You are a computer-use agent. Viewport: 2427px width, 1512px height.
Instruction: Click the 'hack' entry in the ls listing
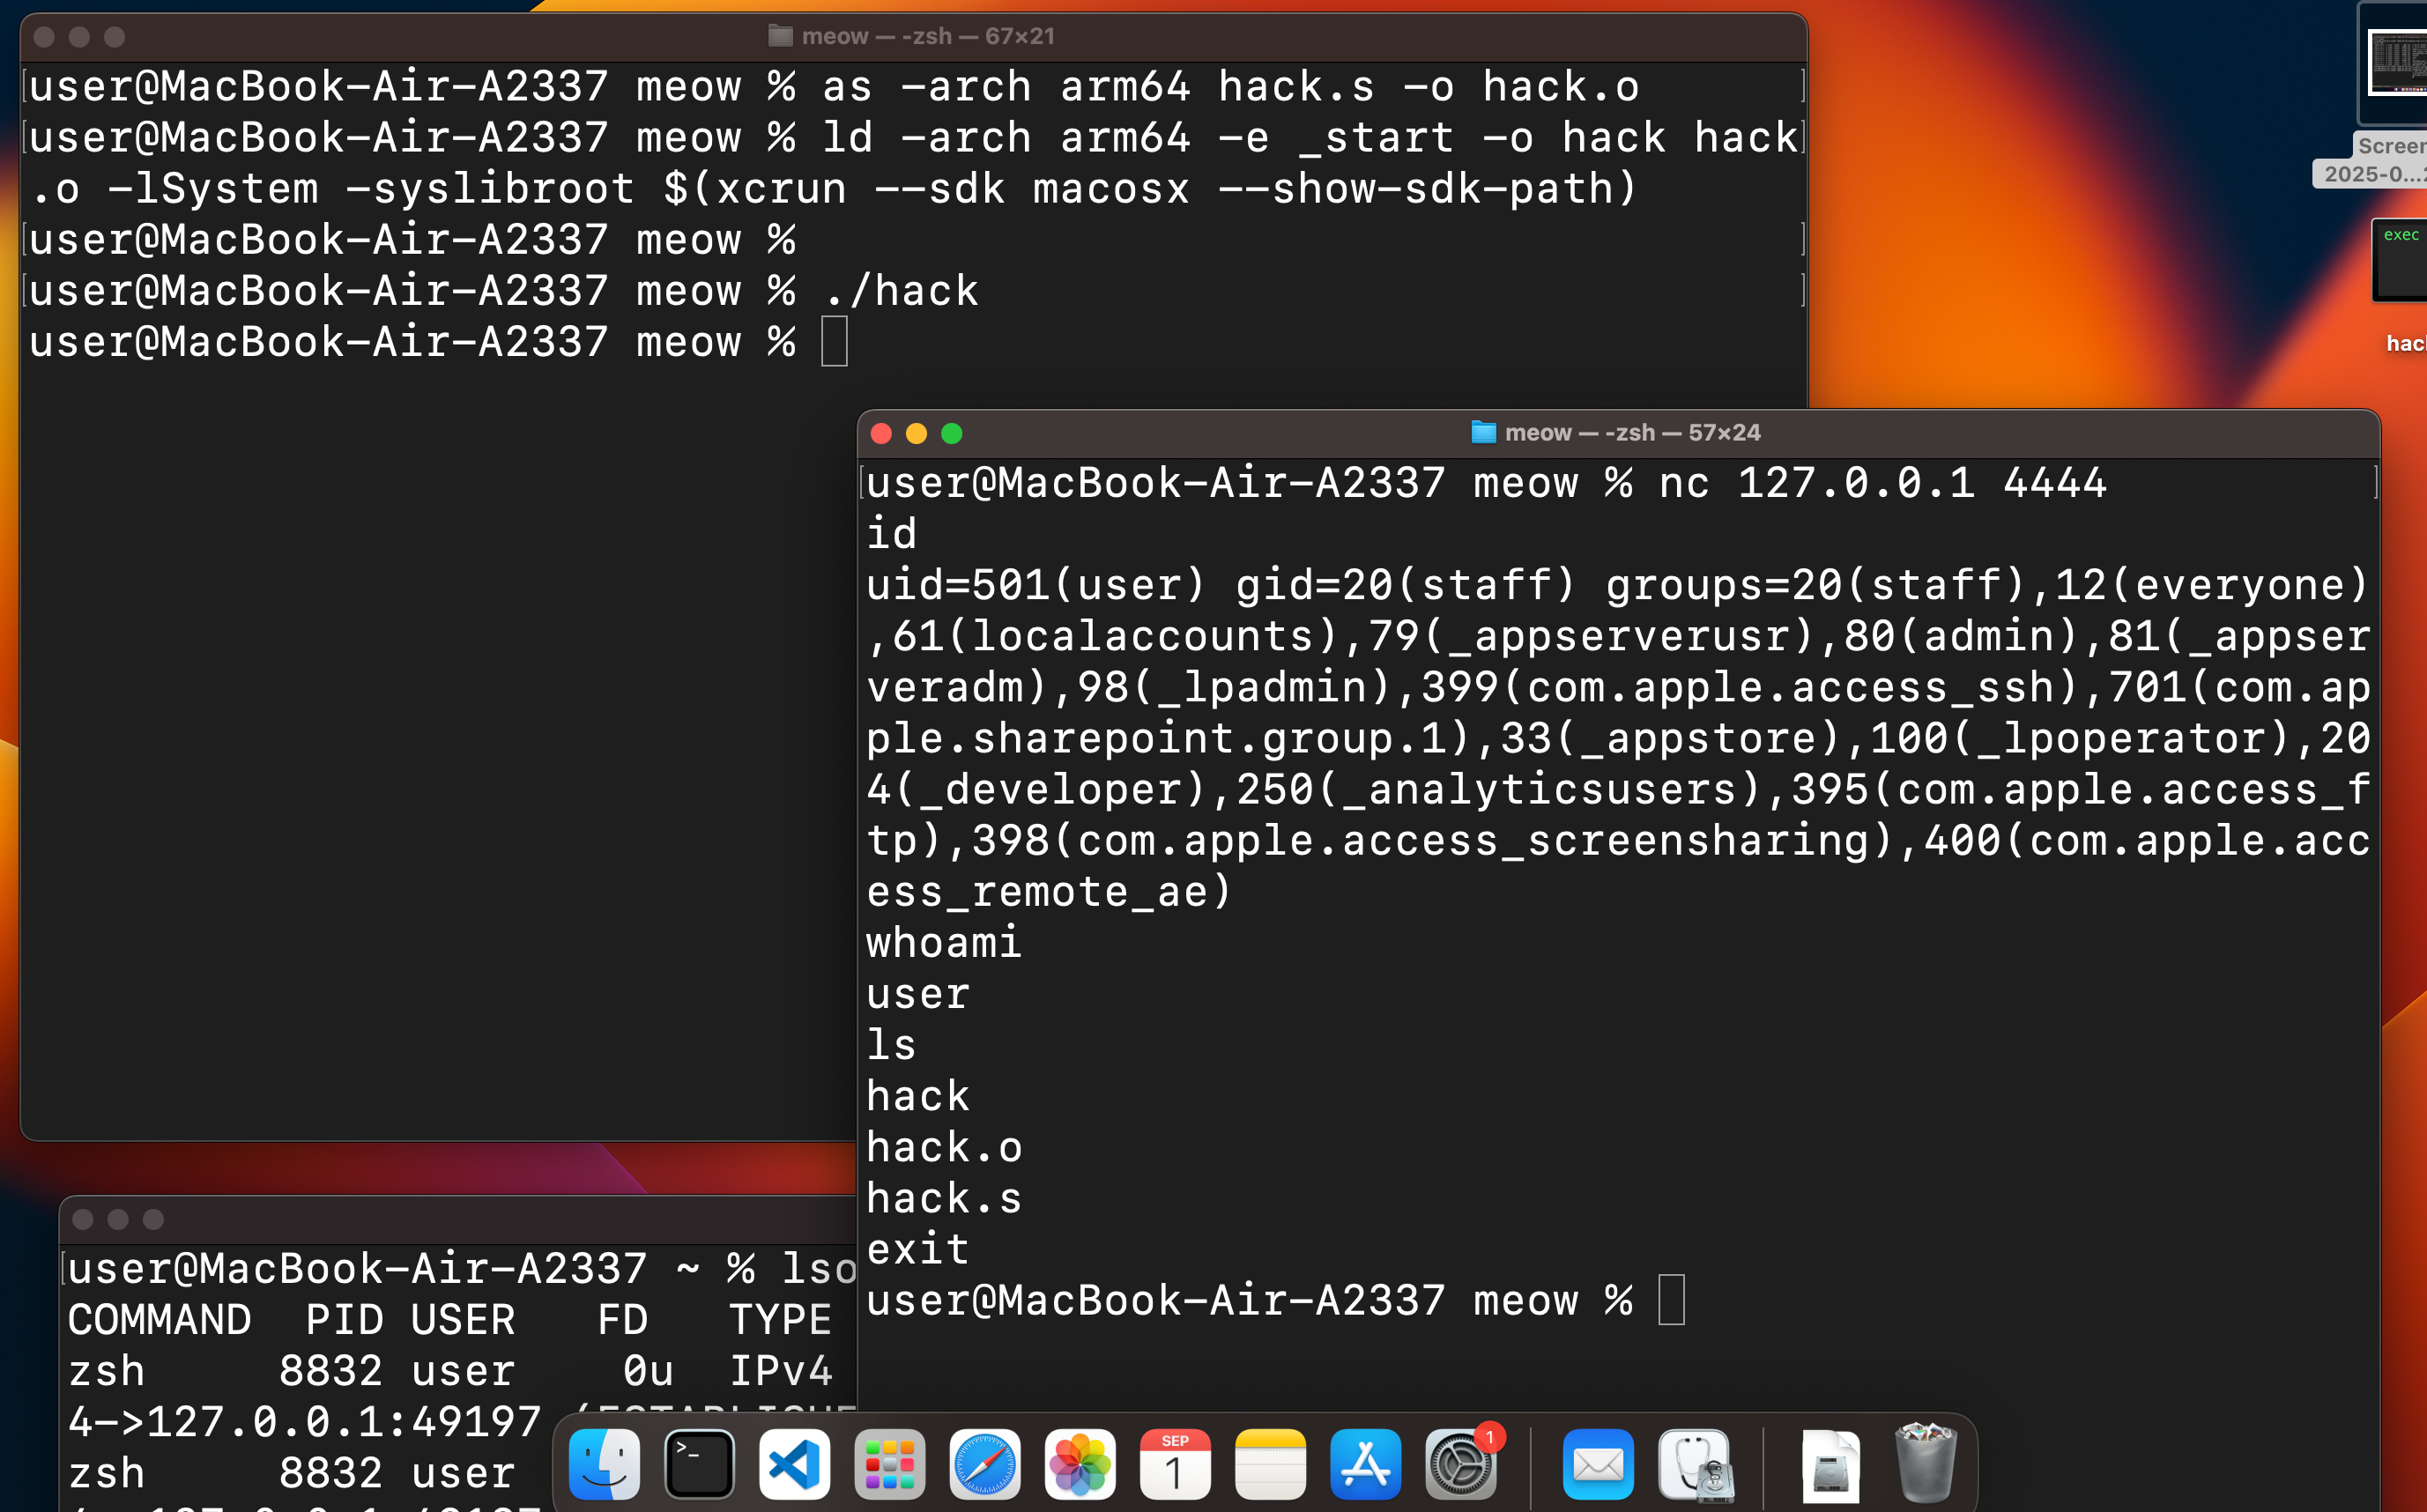click(x=918, y=1096)
